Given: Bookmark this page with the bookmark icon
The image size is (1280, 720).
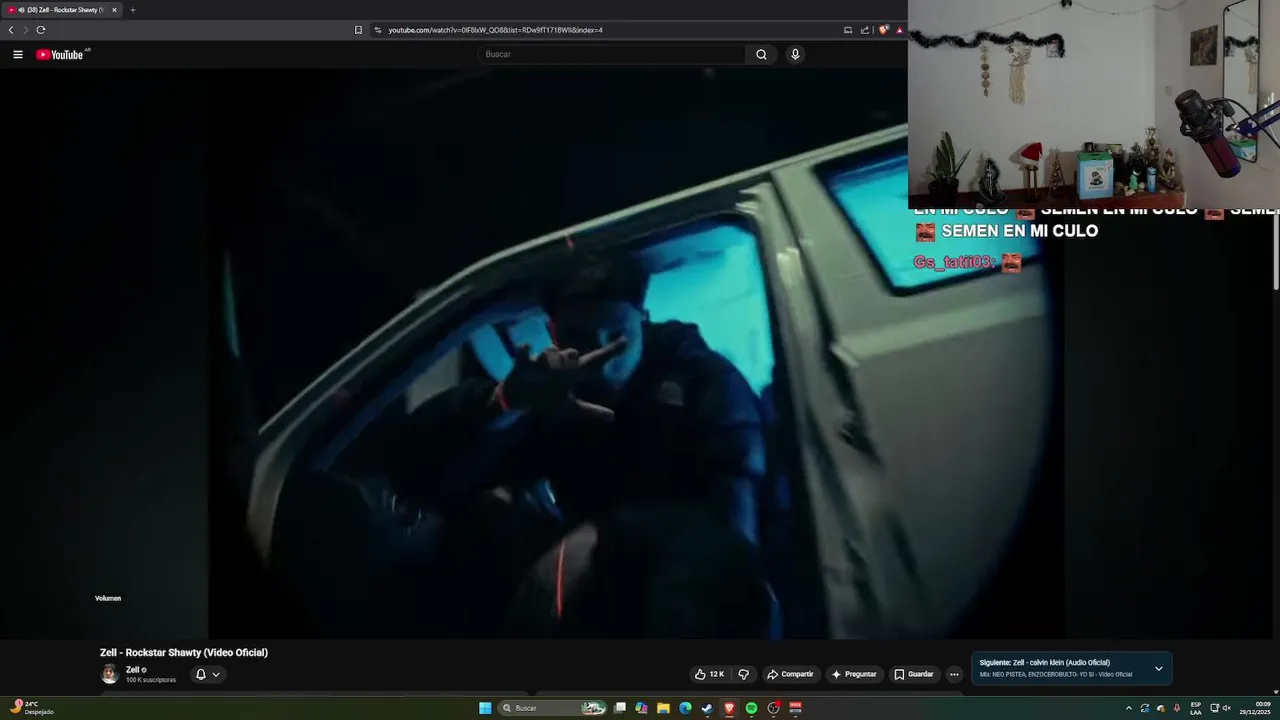Looking at the screenshot, I should 358,30.
